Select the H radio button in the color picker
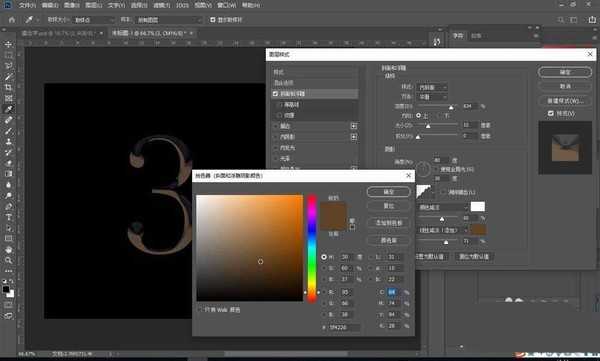 324,257
